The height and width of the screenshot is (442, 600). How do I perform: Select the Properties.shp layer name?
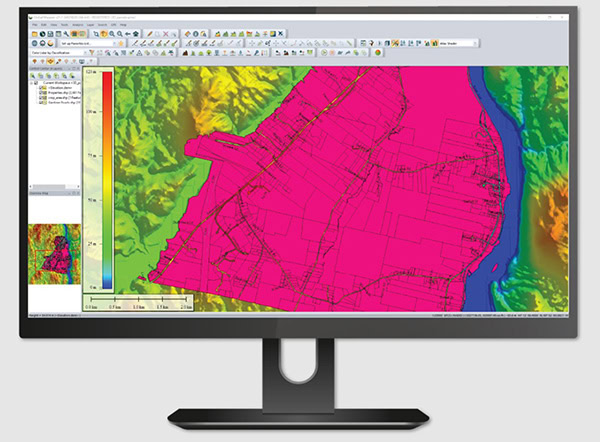(x=64, y=93)
